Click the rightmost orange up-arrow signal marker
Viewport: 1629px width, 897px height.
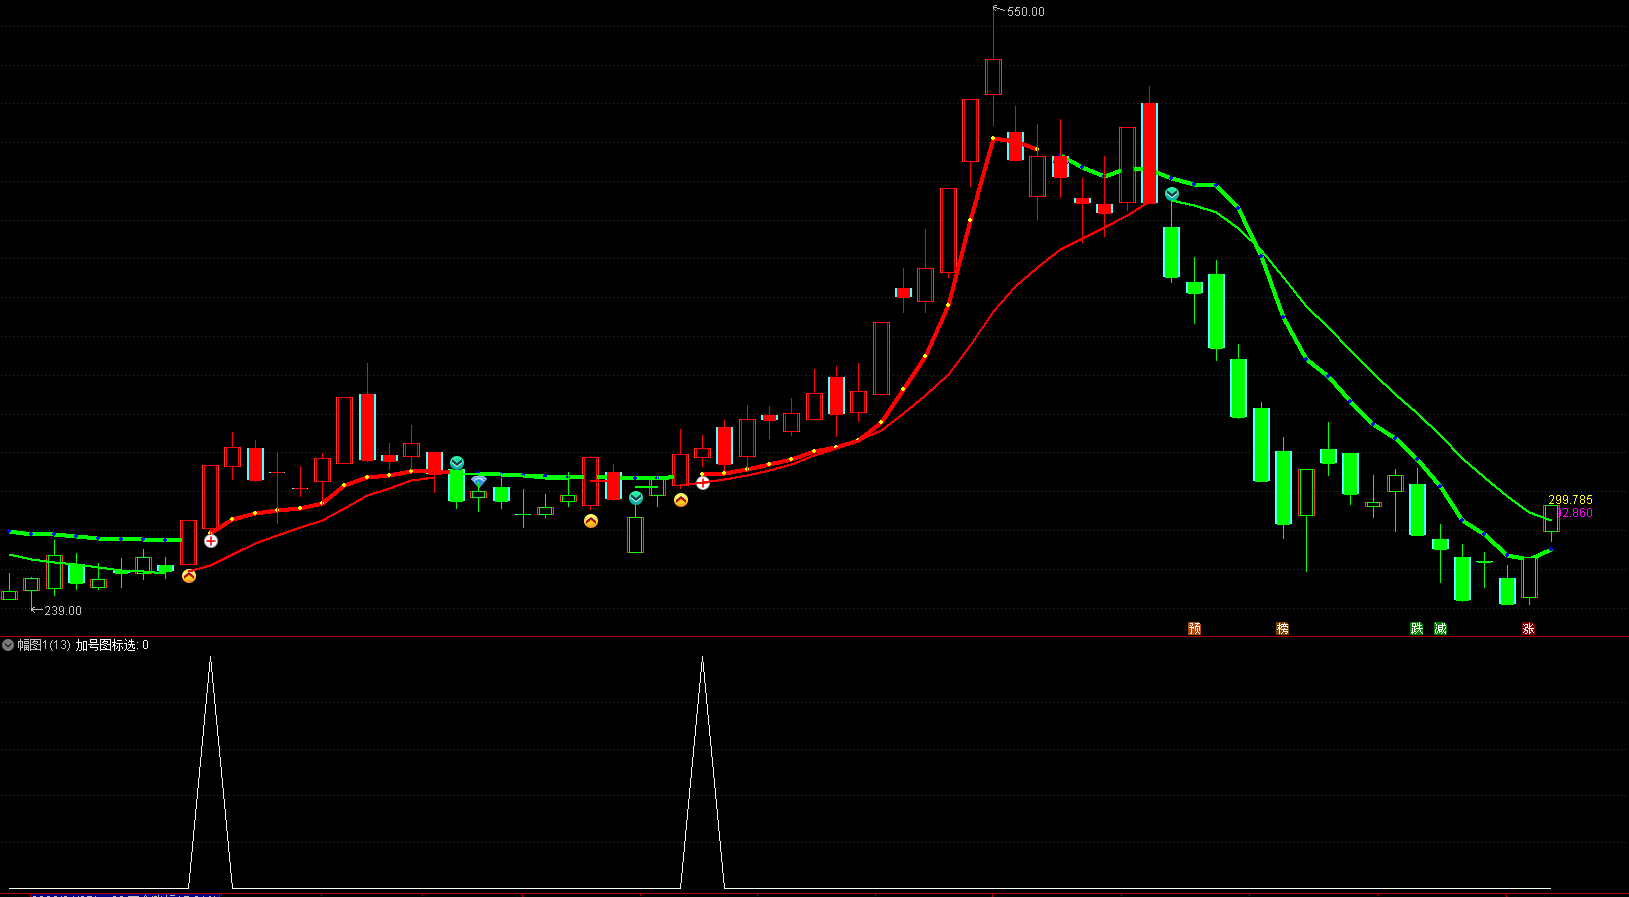click(681, 500)
